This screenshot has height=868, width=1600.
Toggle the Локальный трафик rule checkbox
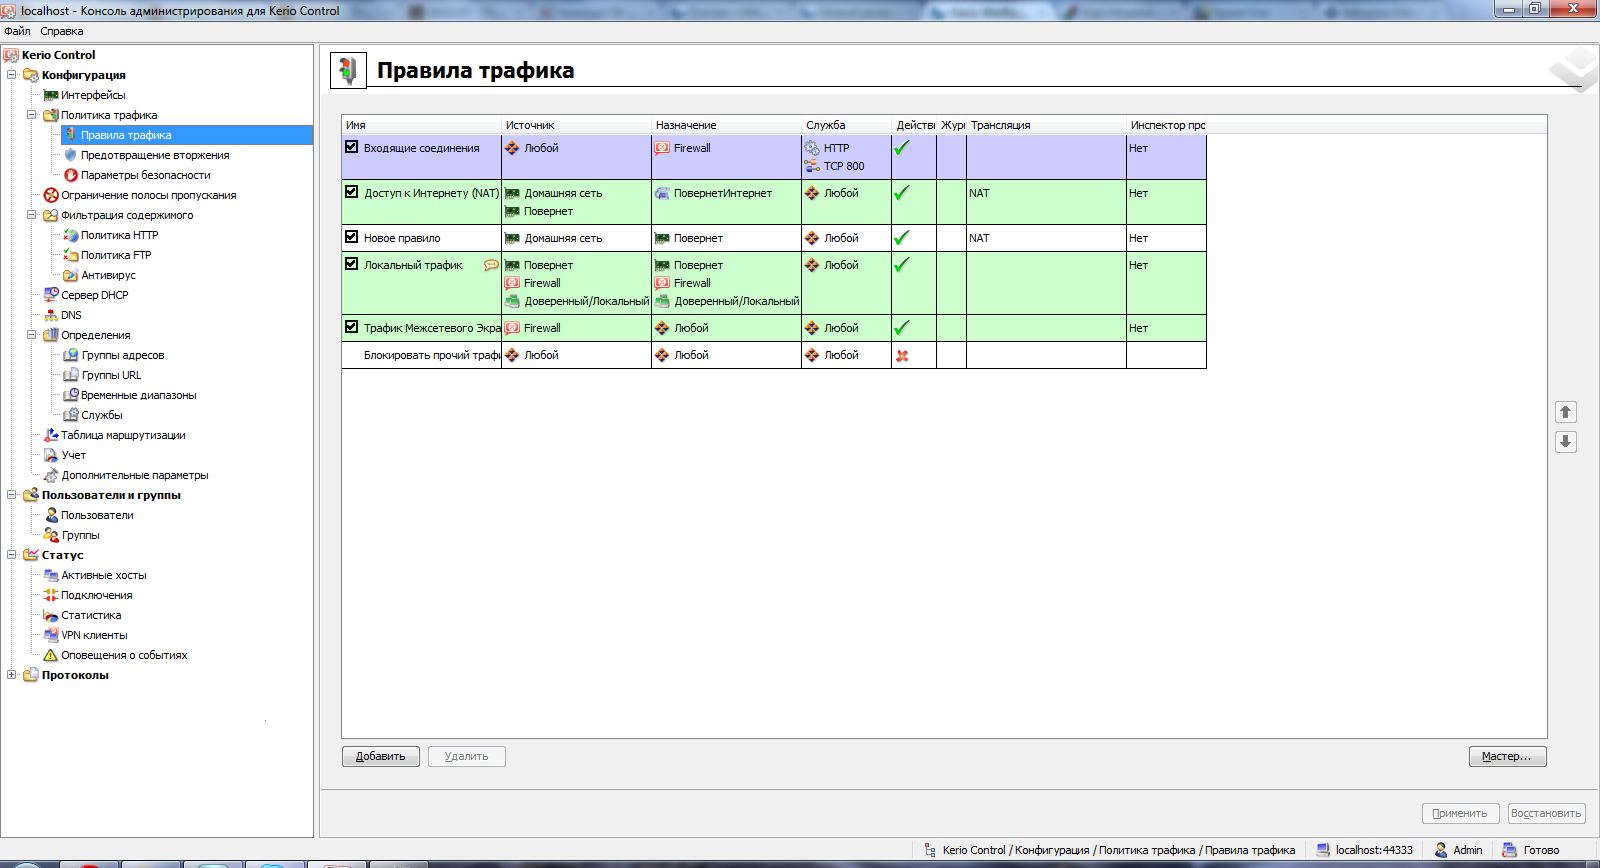(351, 264)
